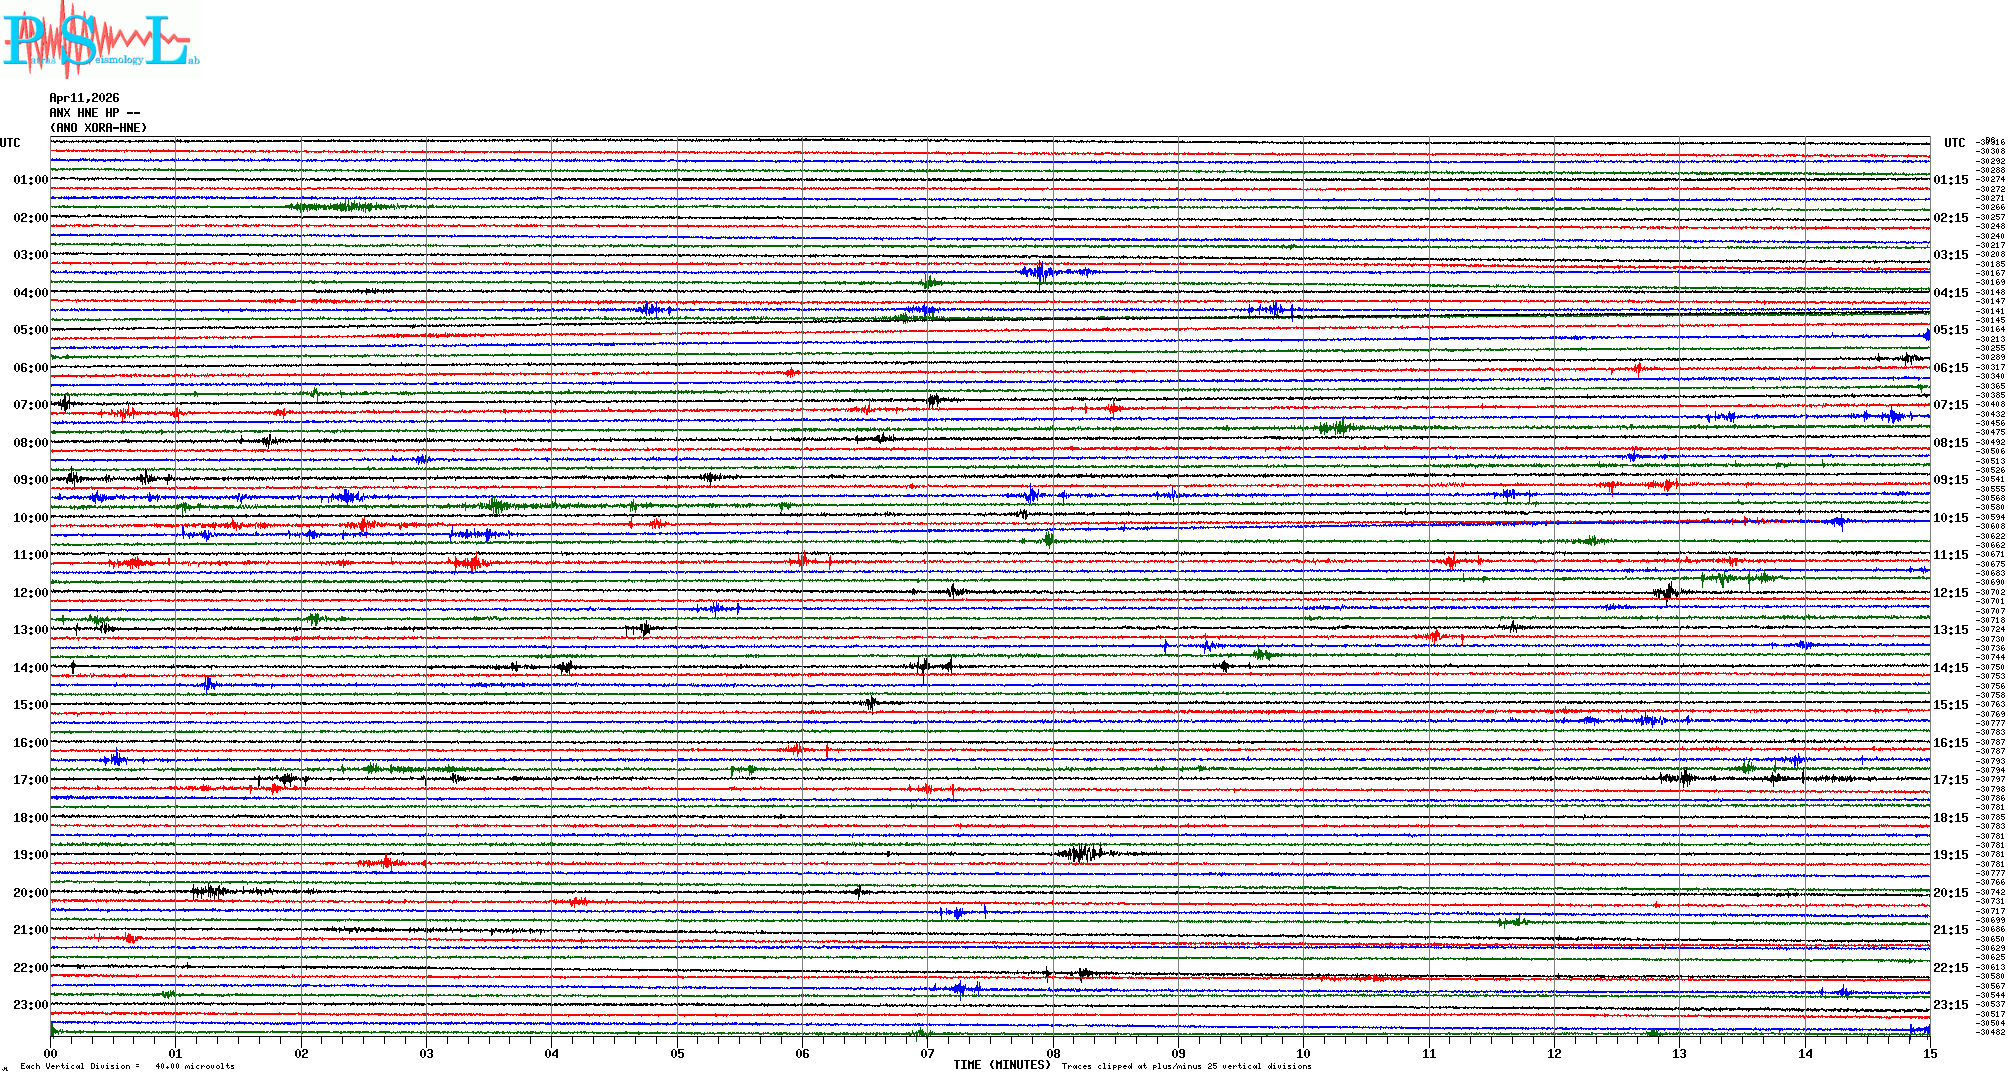Viewport: 2010px width, 1080px height.
Task: Click the 07:15 time label on right
Action: (1950, 405)
